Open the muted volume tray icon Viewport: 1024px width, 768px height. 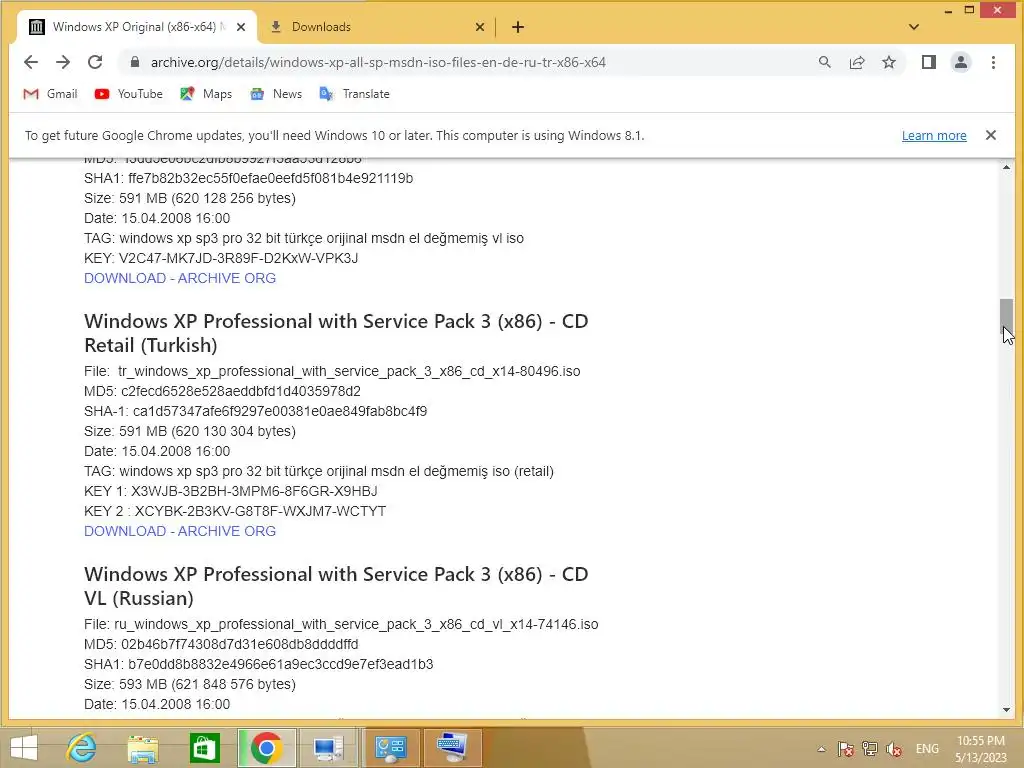click(894, 749)
